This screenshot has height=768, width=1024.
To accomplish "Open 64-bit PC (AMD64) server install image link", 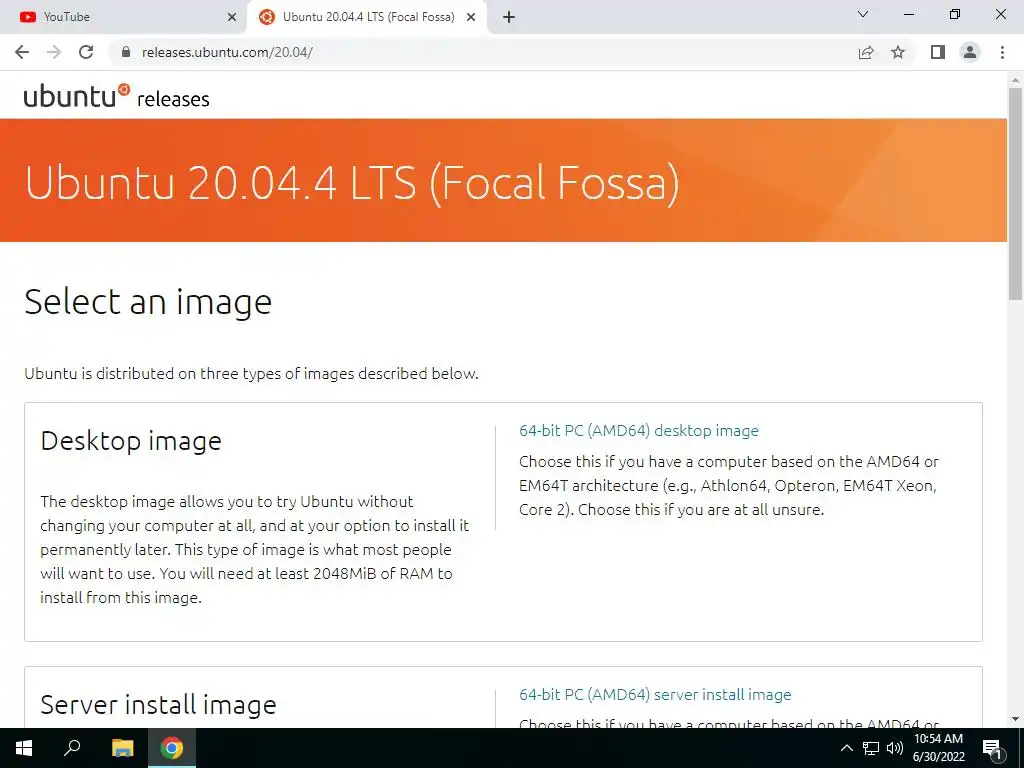I will (x=655, y=694).
